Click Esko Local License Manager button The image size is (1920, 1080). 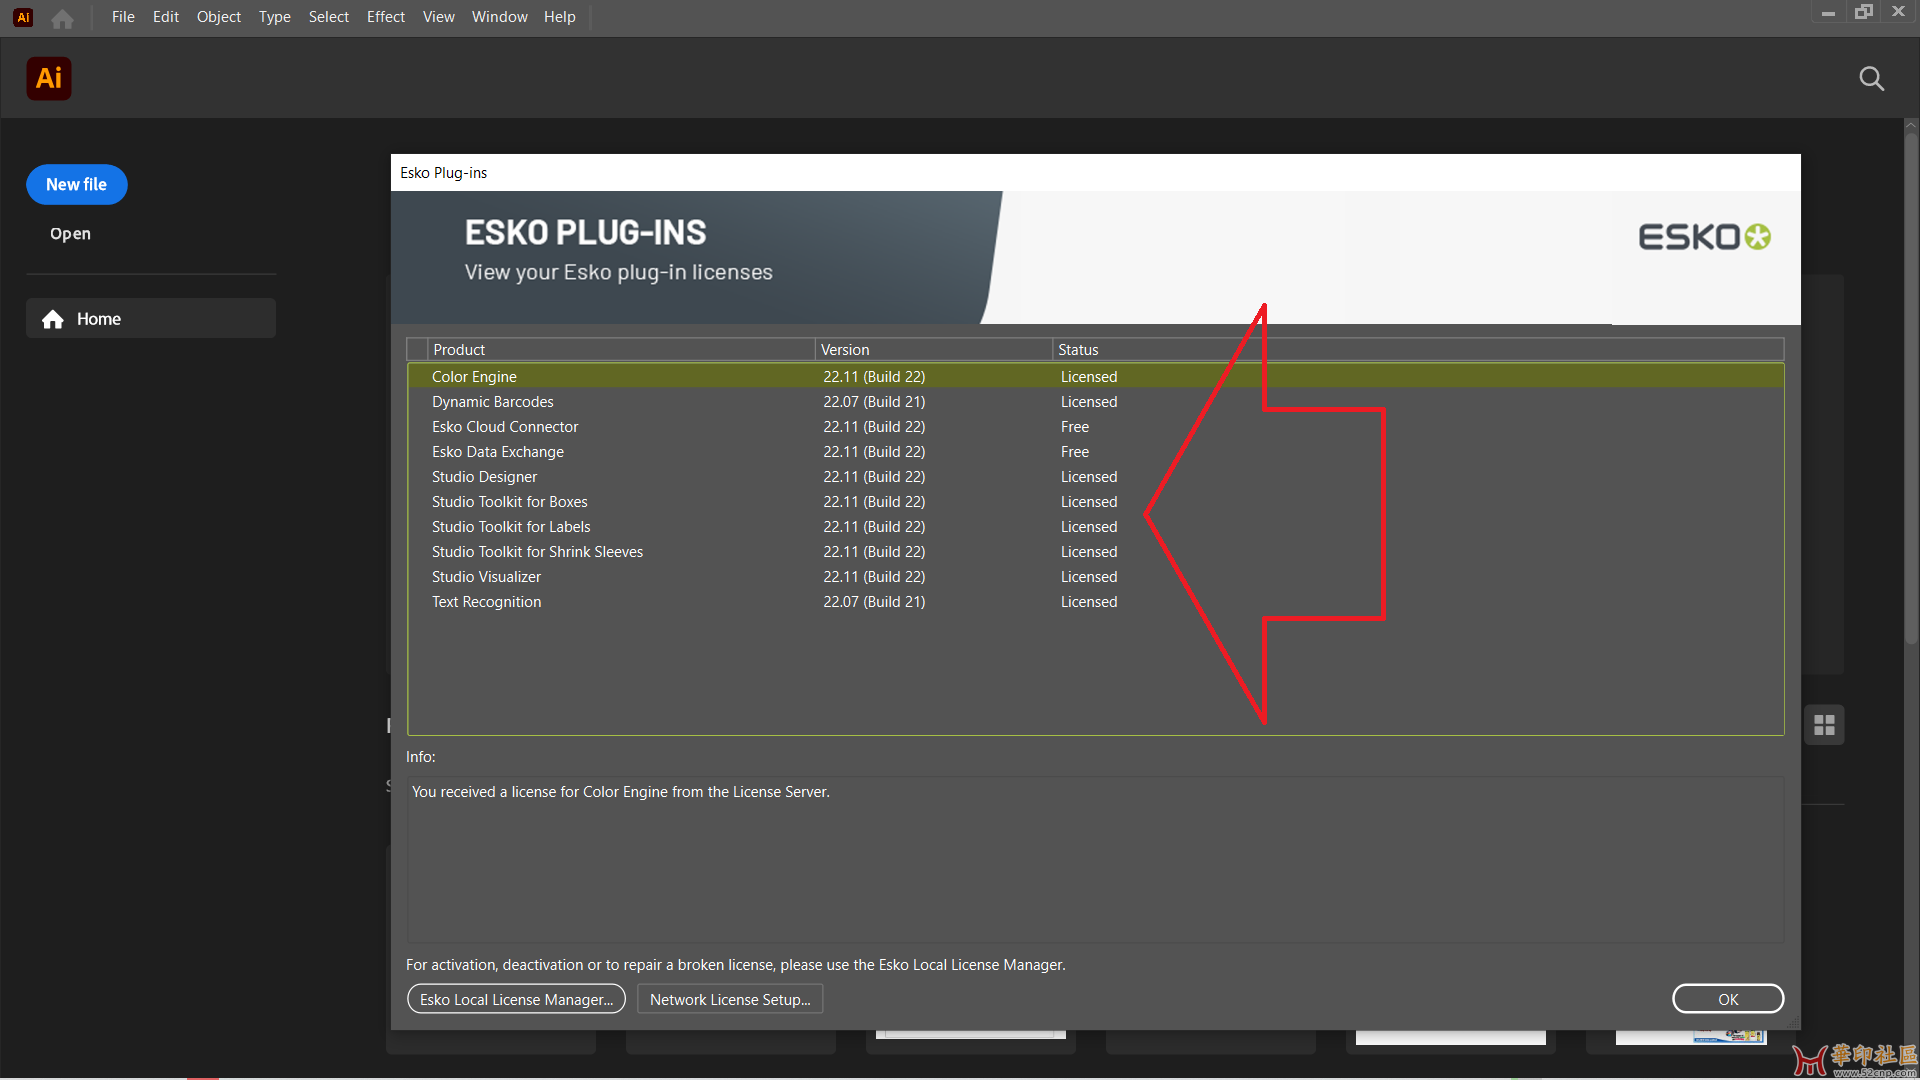tap(517, 999)
